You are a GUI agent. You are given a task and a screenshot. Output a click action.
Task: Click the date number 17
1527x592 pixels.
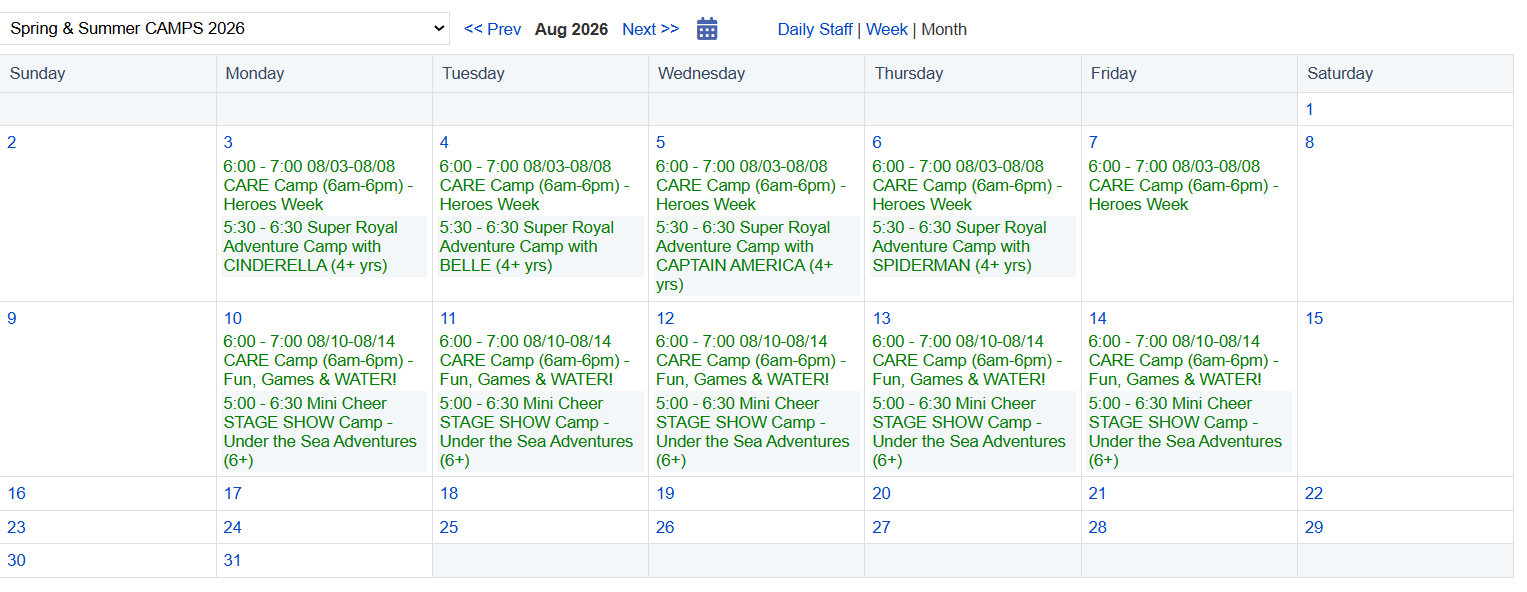pos(233,493)
